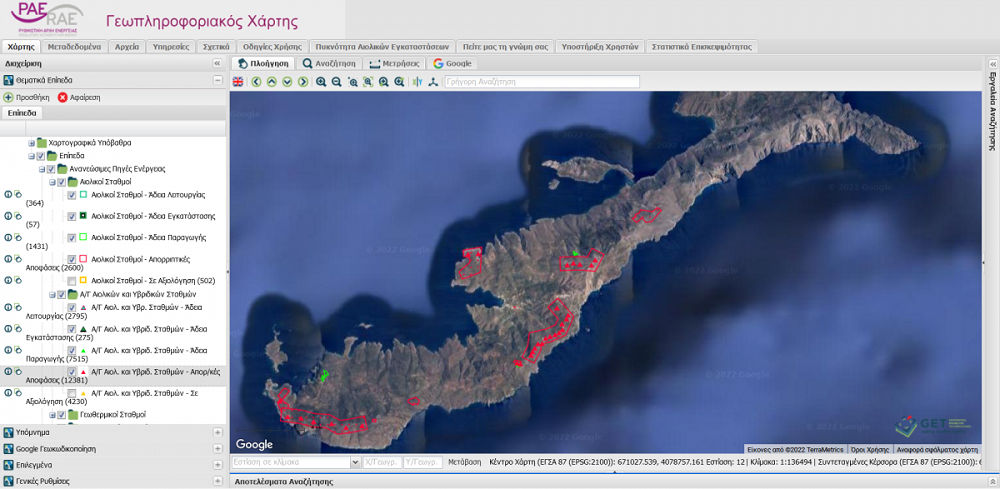Open the scale dropdown in status bar
The height and width of the screenshot is (489, 1000).
click(355, 463)
